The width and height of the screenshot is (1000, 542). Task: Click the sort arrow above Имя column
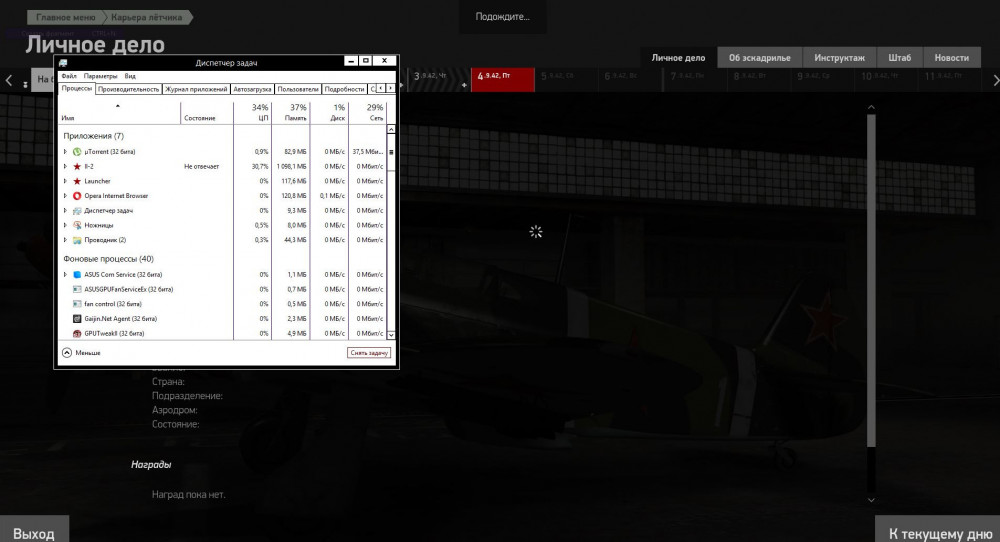[117, 106]
